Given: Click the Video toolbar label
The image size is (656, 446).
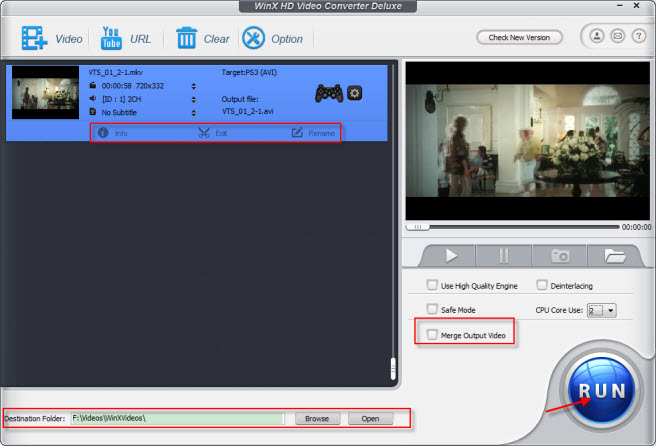Looking at the screenshot, I should coord(69,39).
